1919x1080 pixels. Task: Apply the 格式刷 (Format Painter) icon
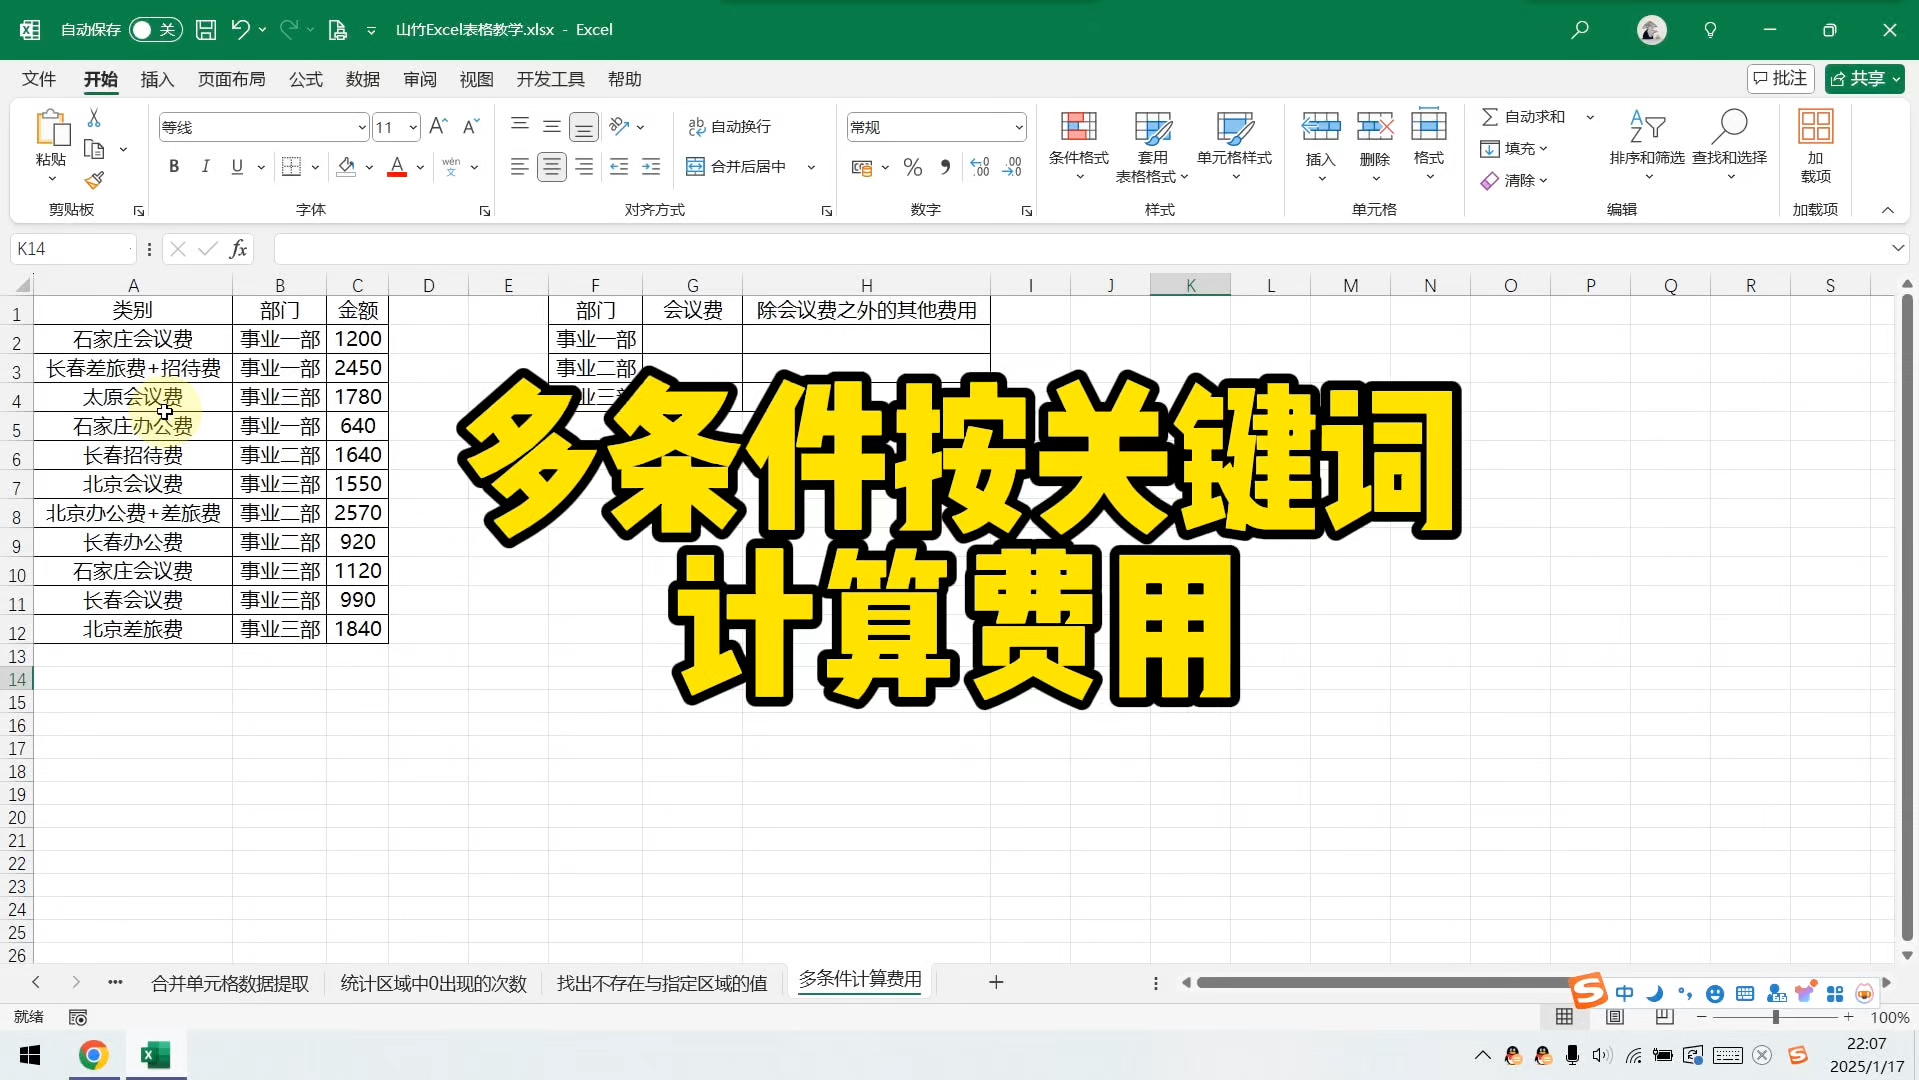(x=95, y=180)
